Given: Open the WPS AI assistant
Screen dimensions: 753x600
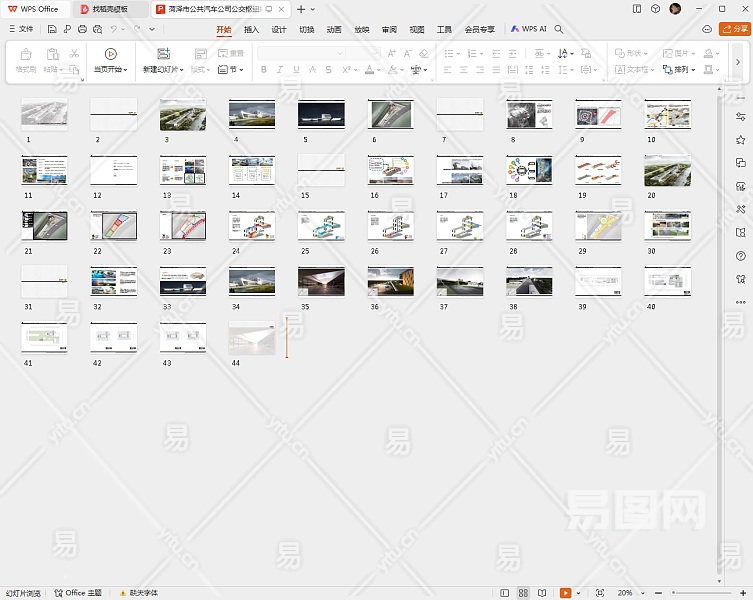Looking at the screenshot, I should tap(529, 30).
